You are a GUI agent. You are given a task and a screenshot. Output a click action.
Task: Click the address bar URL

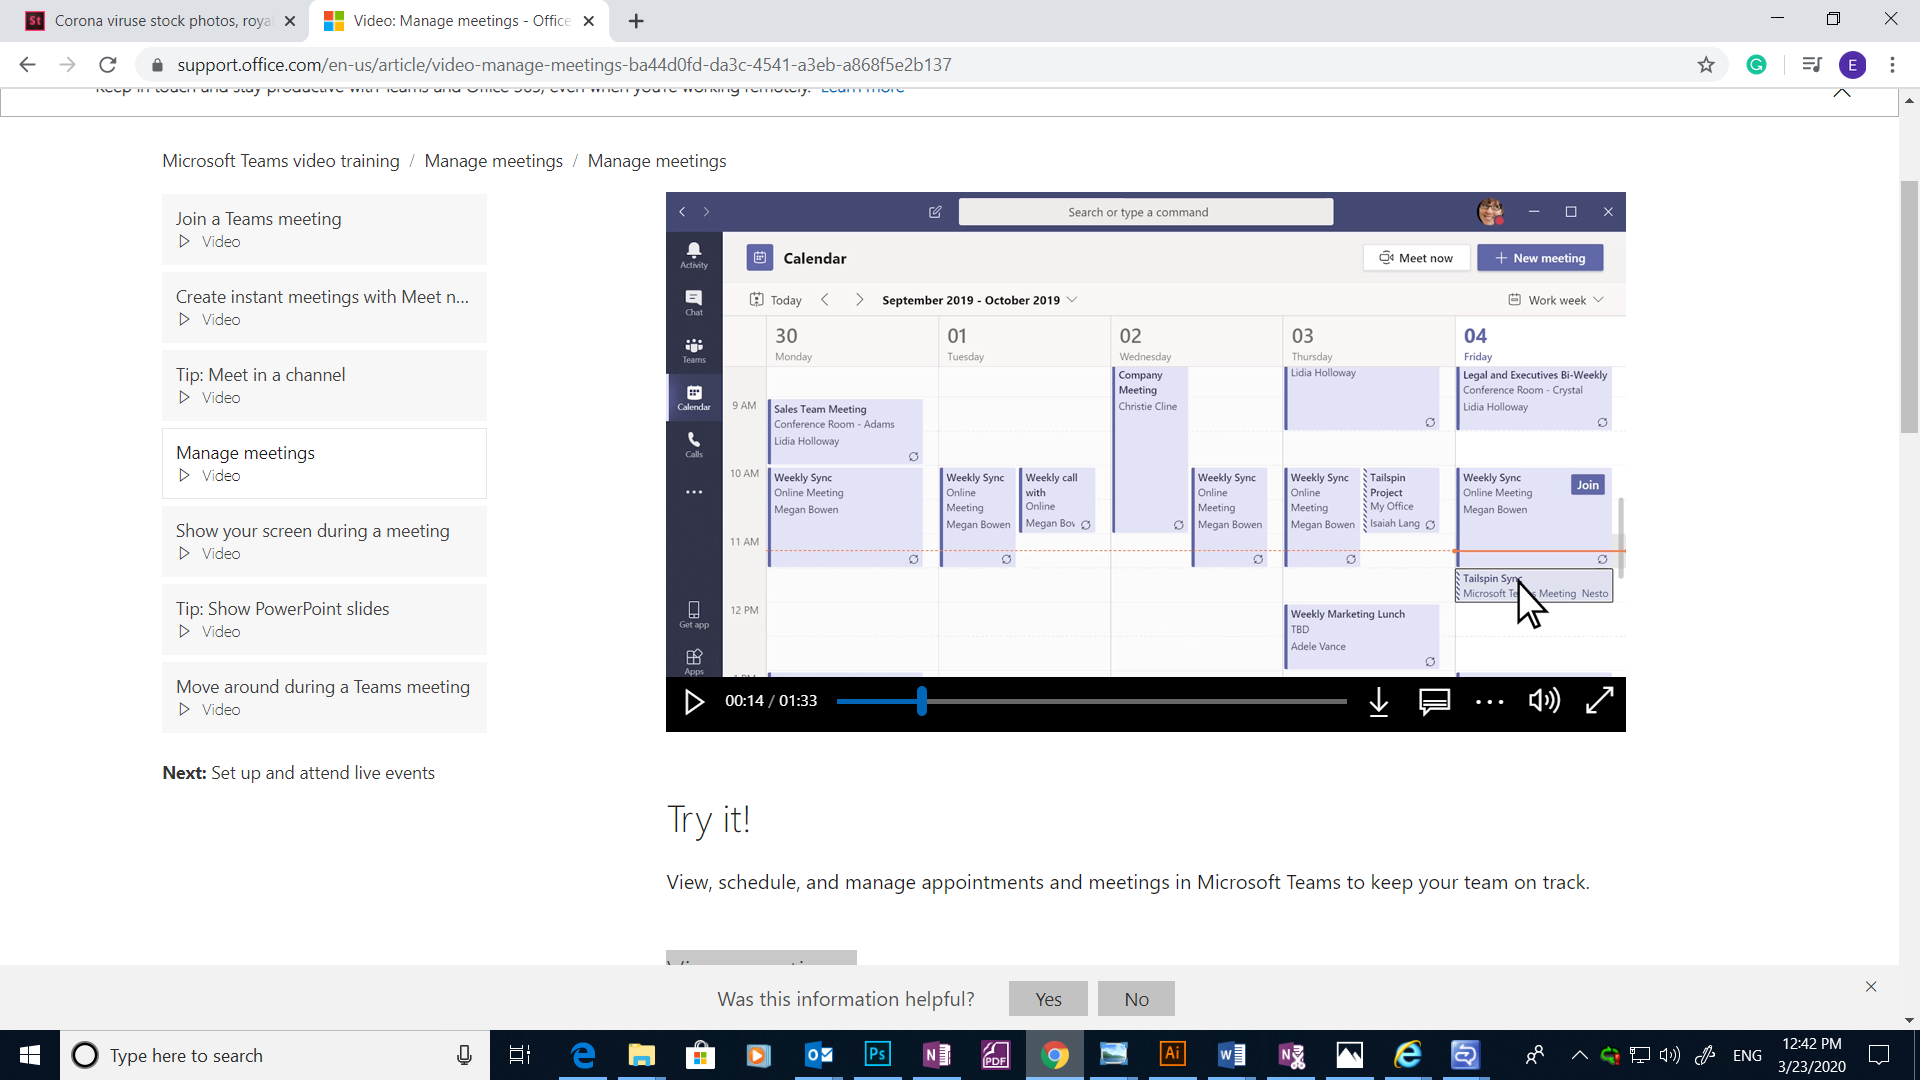564,65
